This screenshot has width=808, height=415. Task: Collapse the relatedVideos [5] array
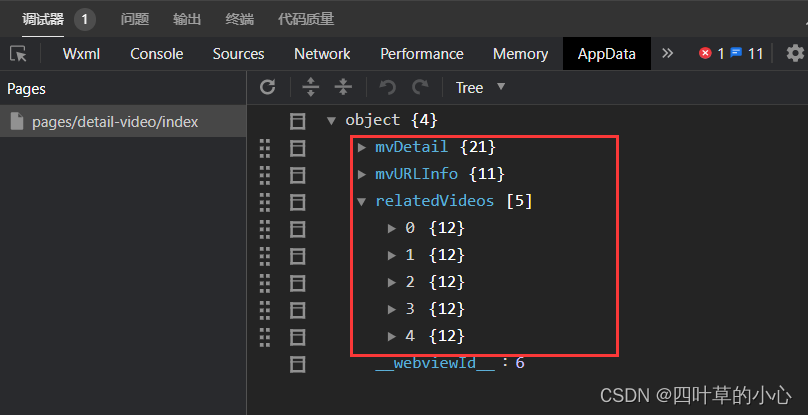point(362,202)
